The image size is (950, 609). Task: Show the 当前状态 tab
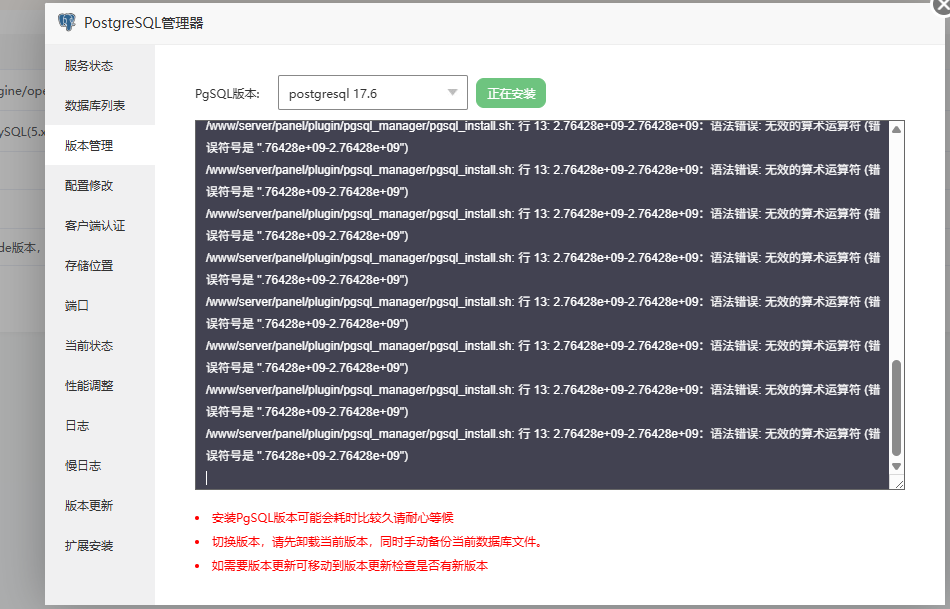click(100, 345)
